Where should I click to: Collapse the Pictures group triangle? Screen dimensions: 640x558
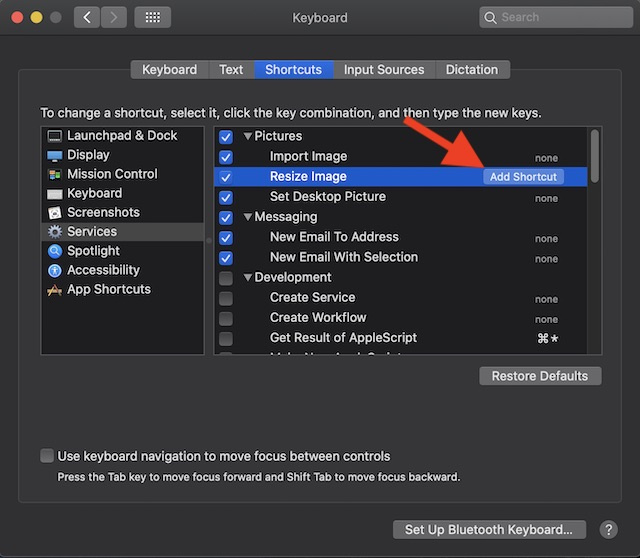click(x=248, y=136)
